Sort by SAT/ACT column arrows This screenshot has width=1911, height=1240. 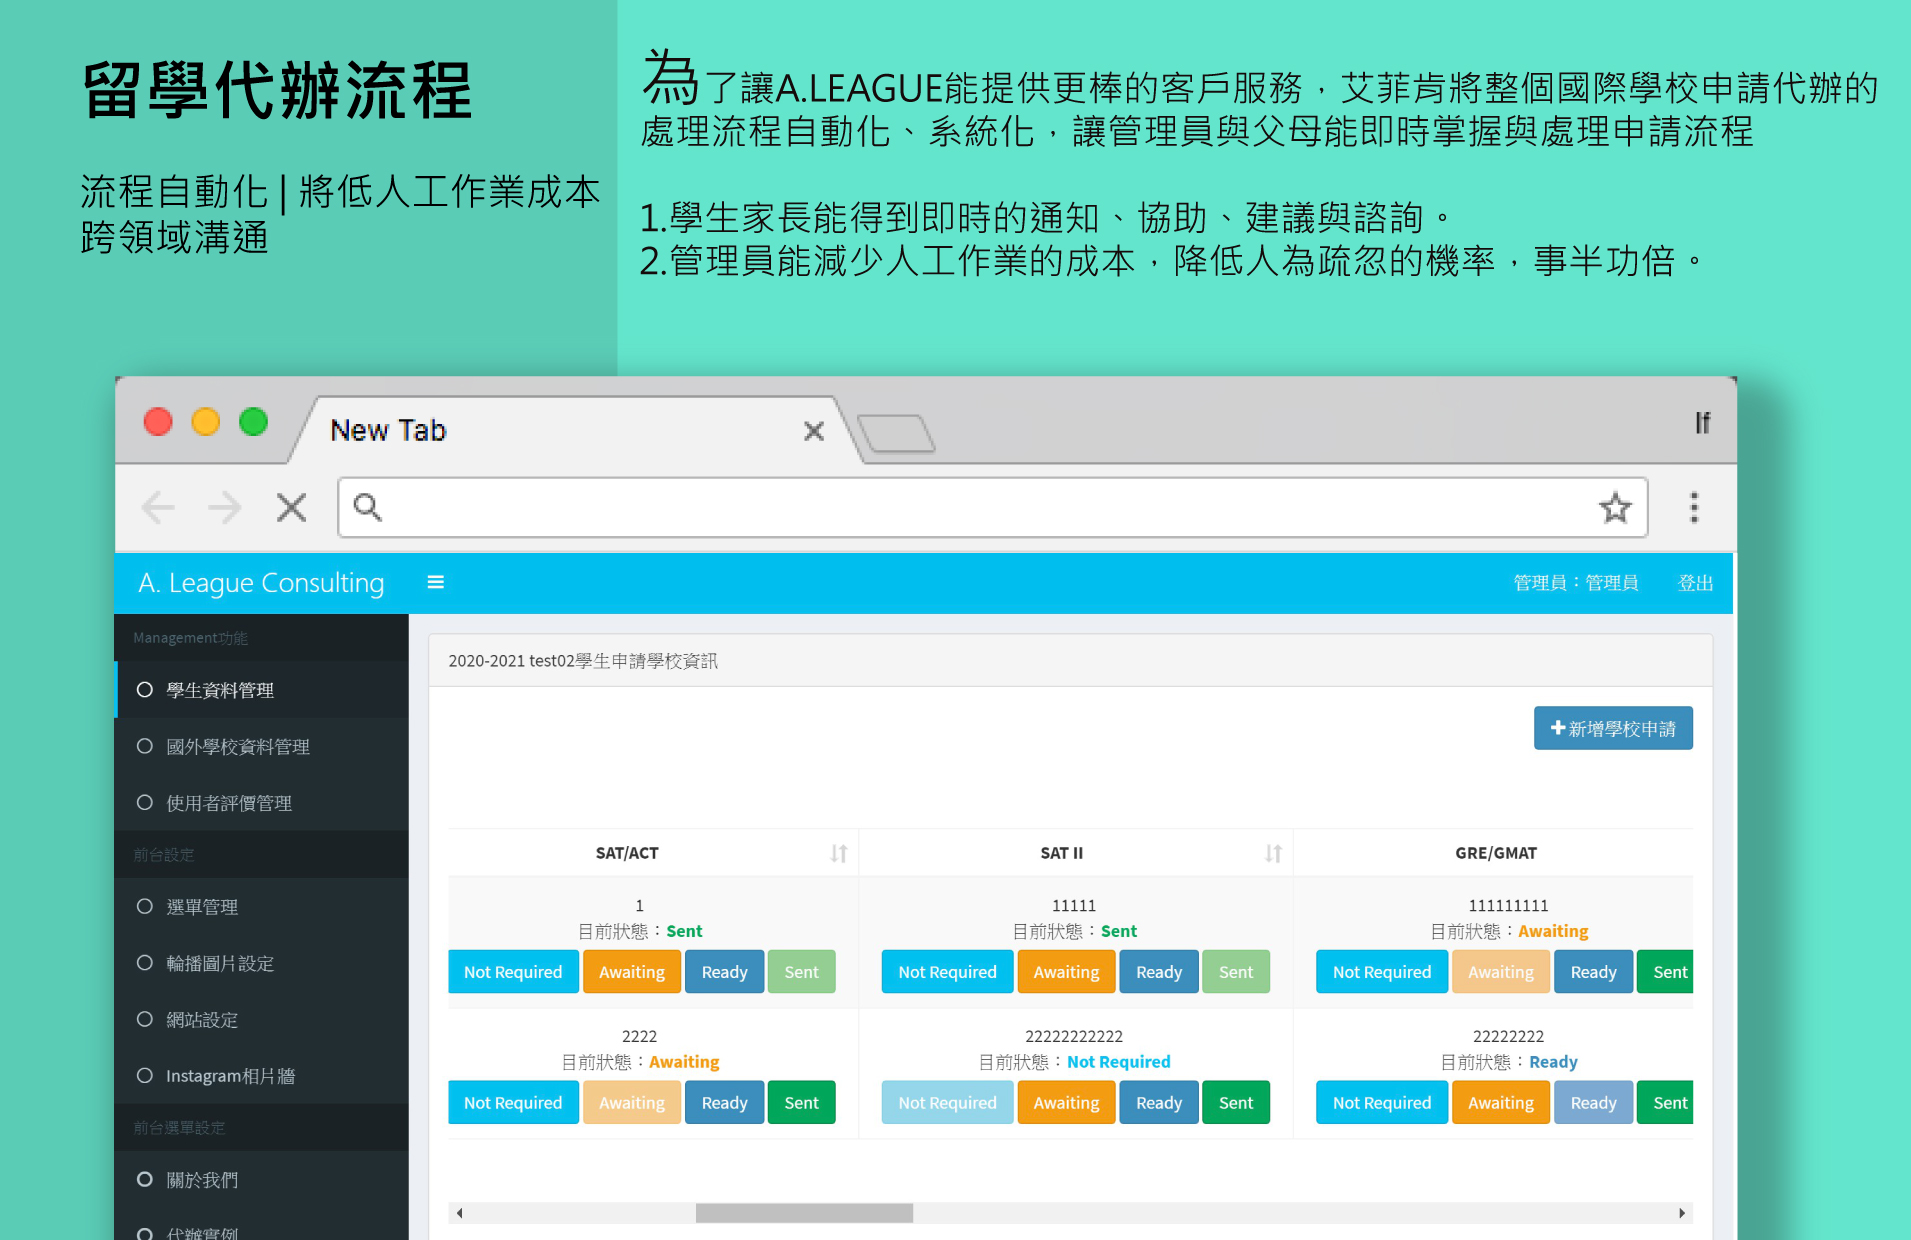(838, 853)
